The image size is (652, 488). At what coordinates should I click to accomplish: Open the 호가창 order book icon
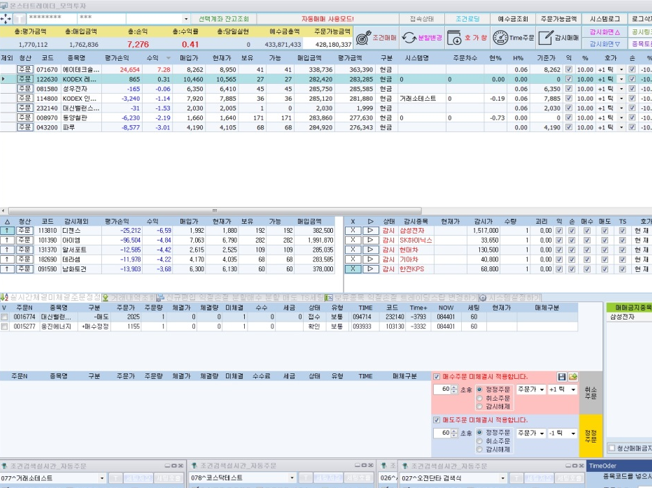[453, 38]
